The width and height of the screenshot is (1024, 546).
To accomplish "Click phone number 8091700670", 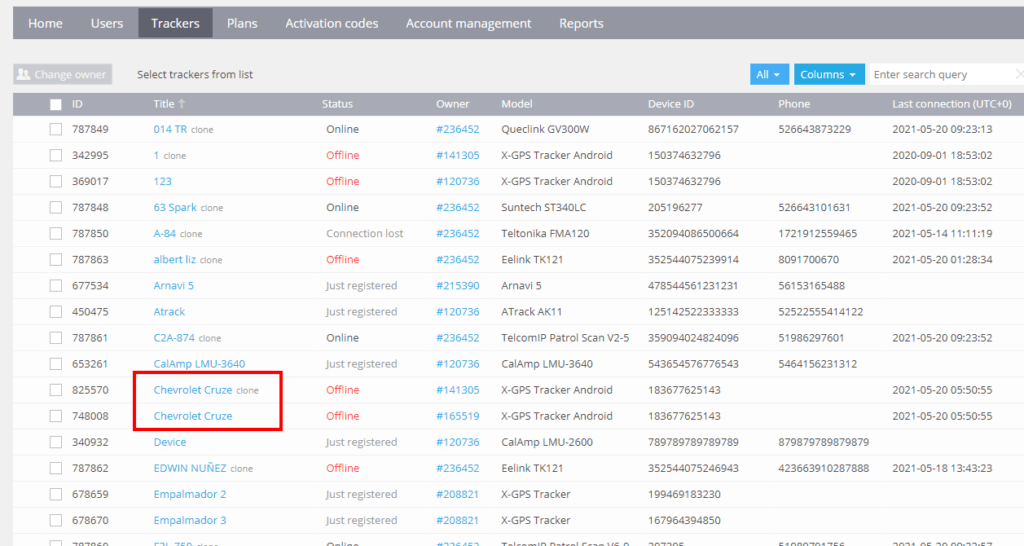I will coord(808,260).
